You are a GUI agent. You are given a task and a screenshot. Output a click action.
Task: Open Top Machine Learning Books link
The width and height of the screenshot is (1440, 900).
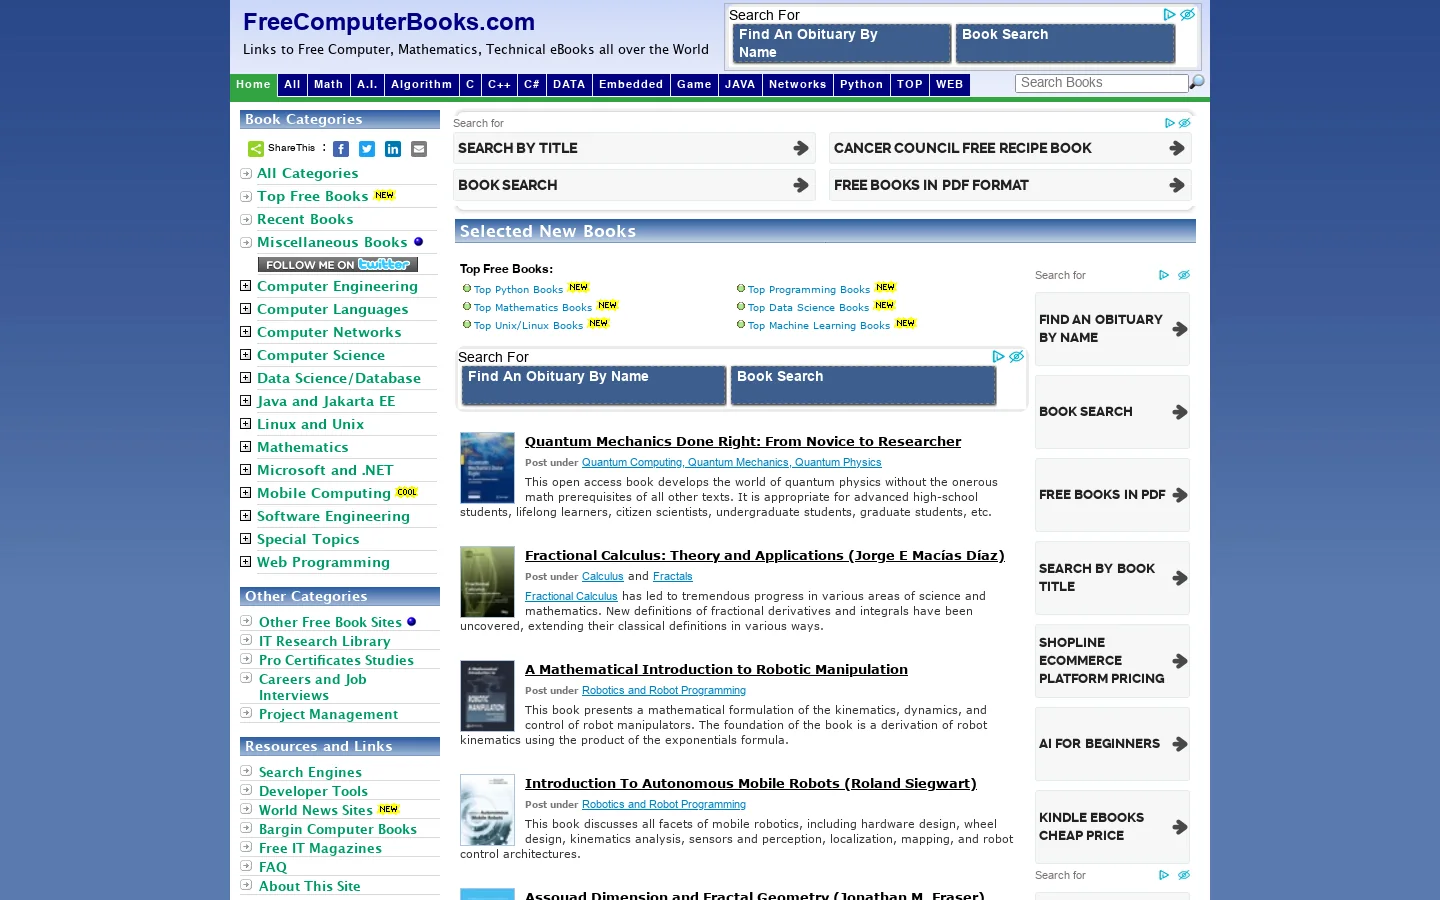coord(819,326)
